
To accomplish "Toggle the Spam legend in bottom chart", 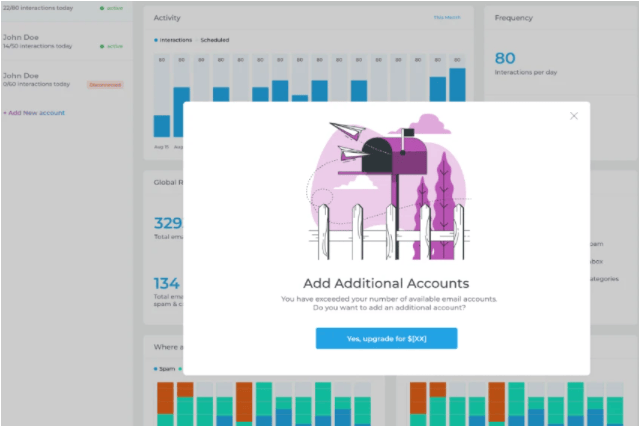I will [x=163, y=368].
